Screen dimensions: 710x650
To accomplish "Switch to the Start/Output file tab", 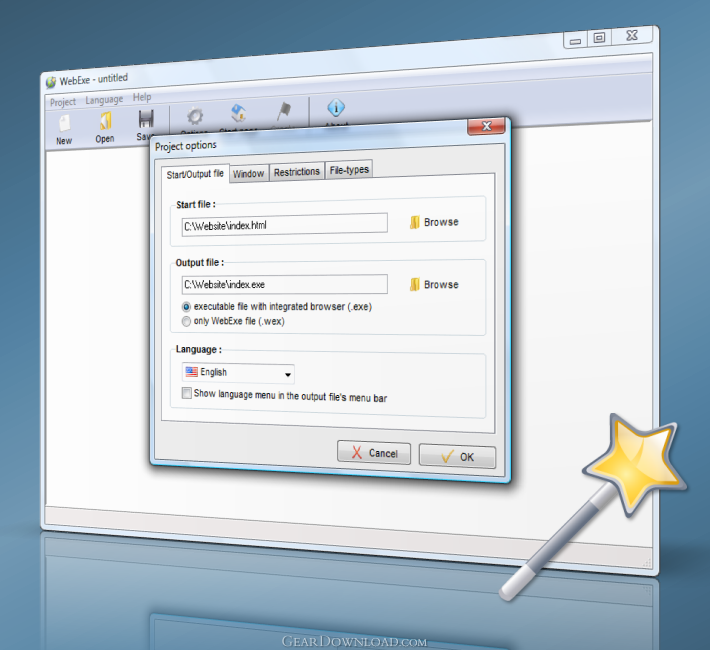I will click(195, 174).
